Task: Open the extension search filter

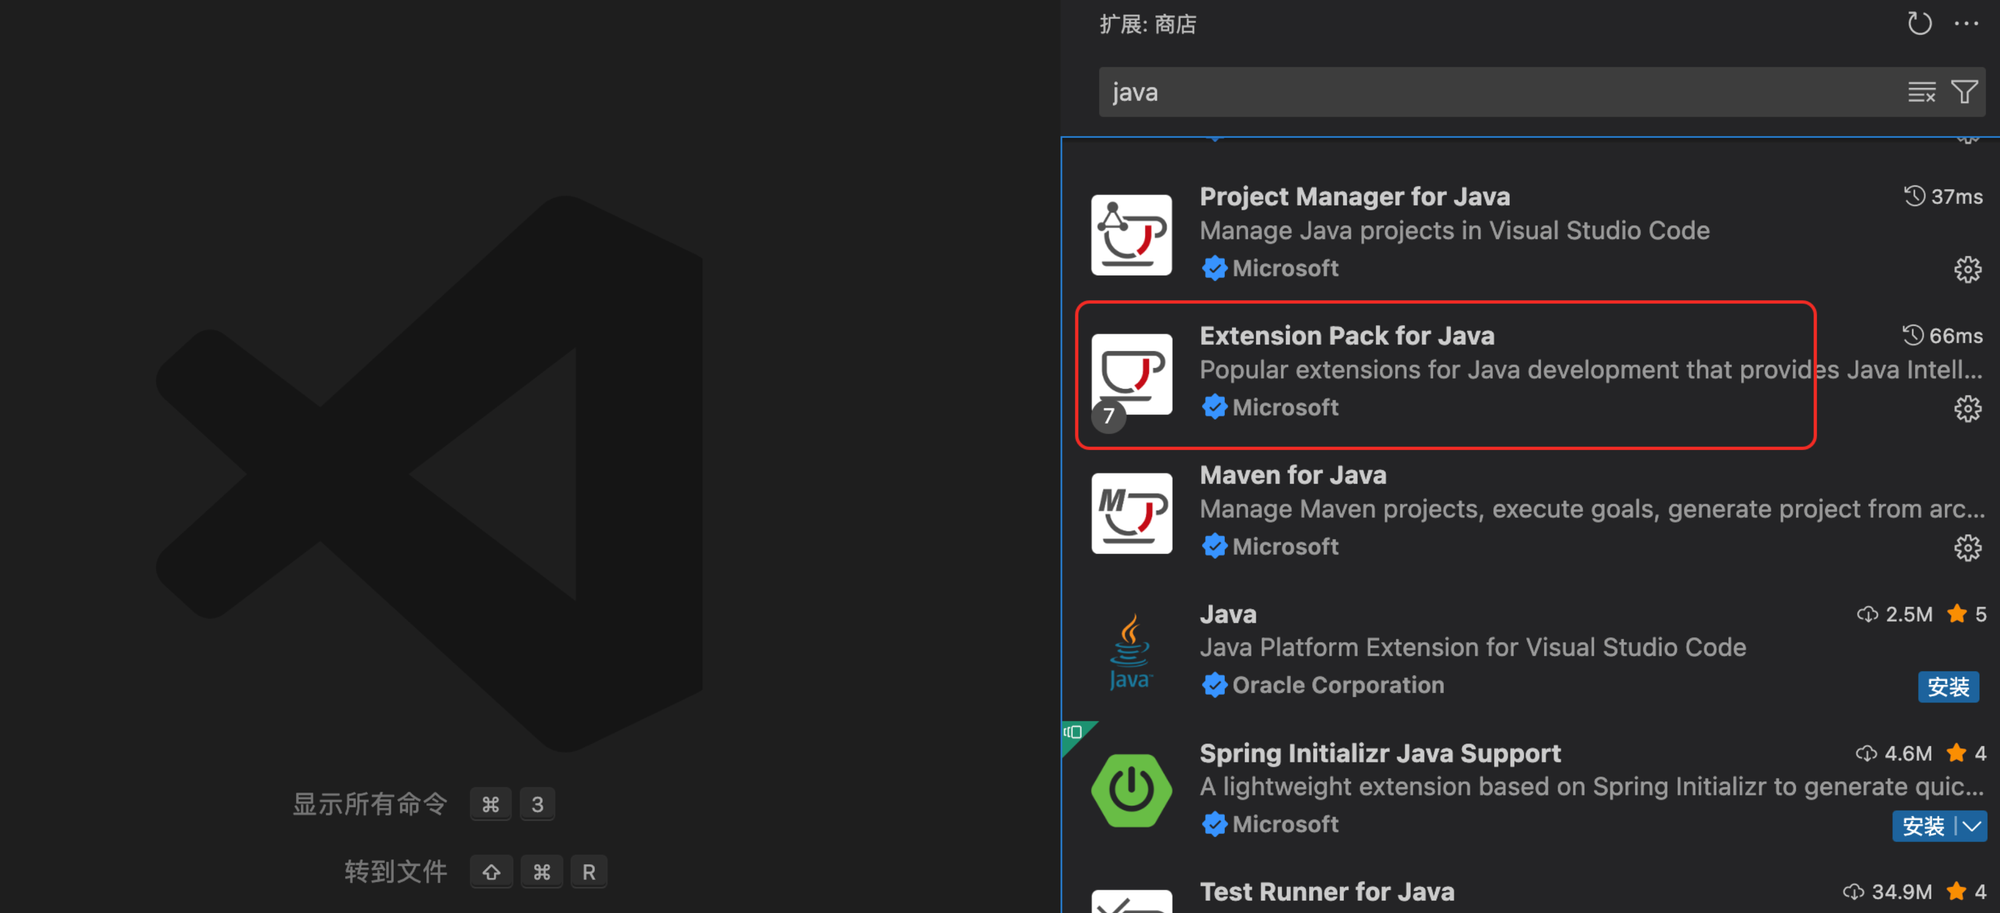Action: click(x=1964, y=92)
